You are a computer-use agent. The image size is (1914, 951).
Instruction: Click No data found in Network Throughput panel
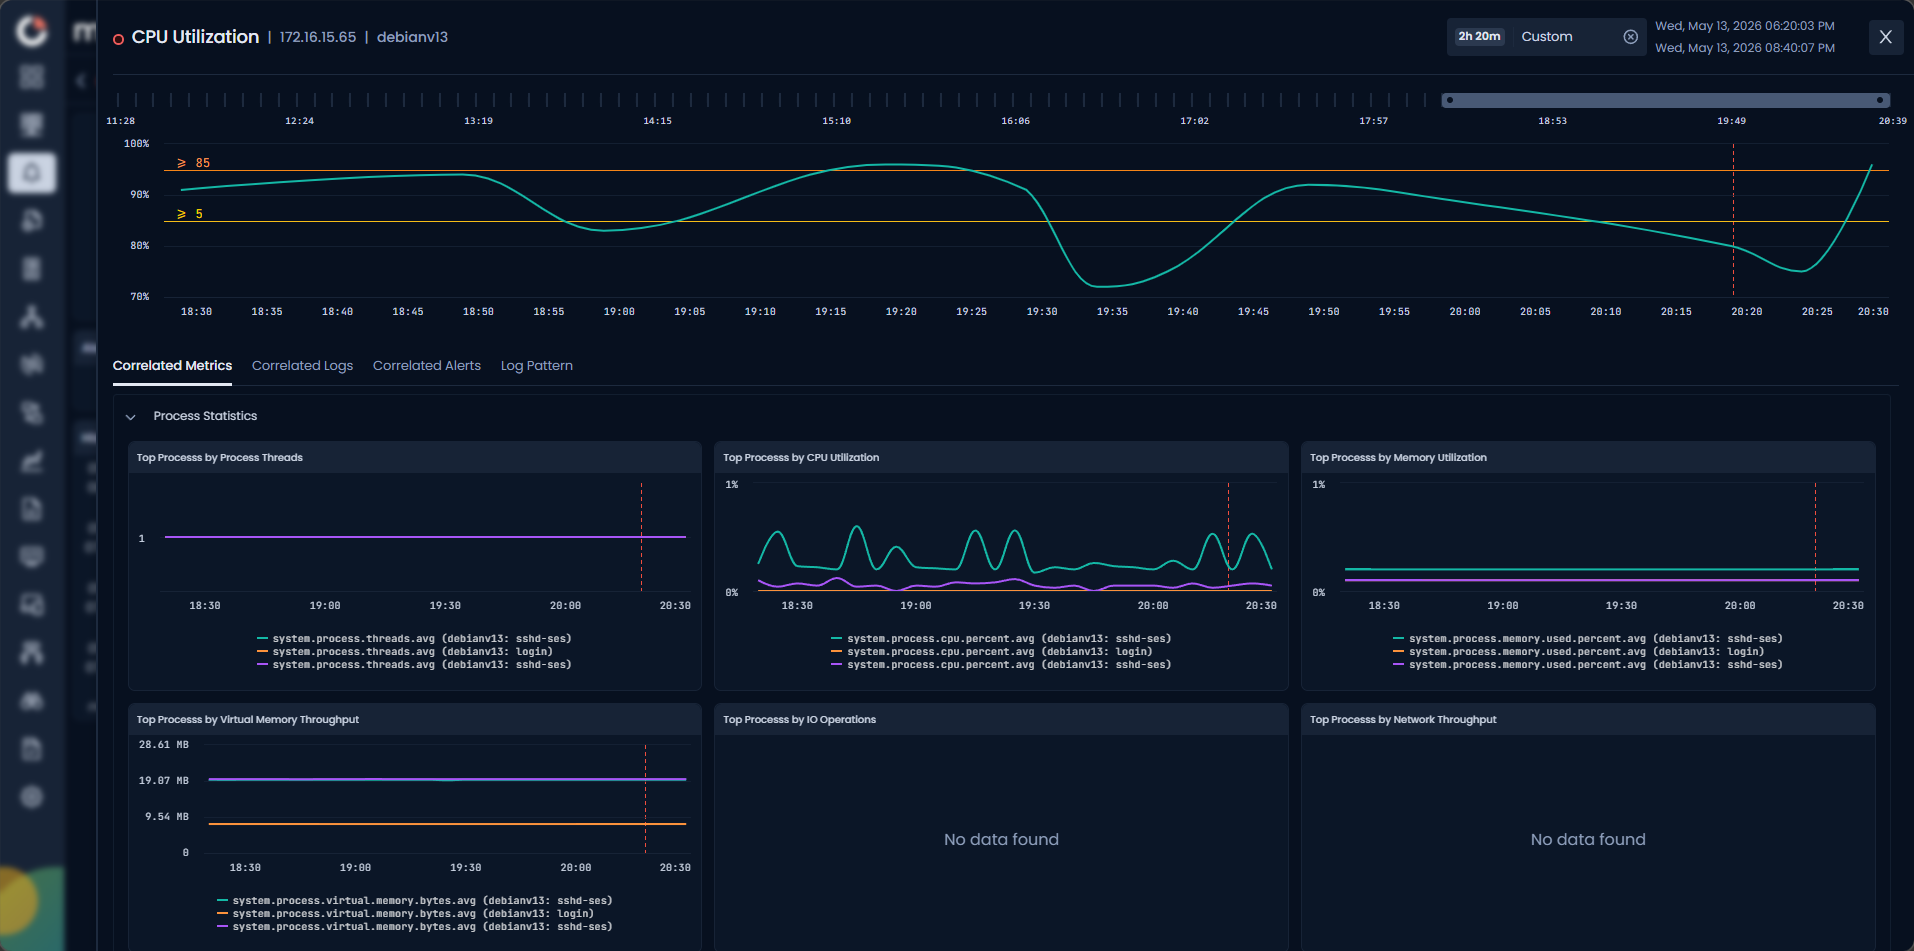[1588, 840]
